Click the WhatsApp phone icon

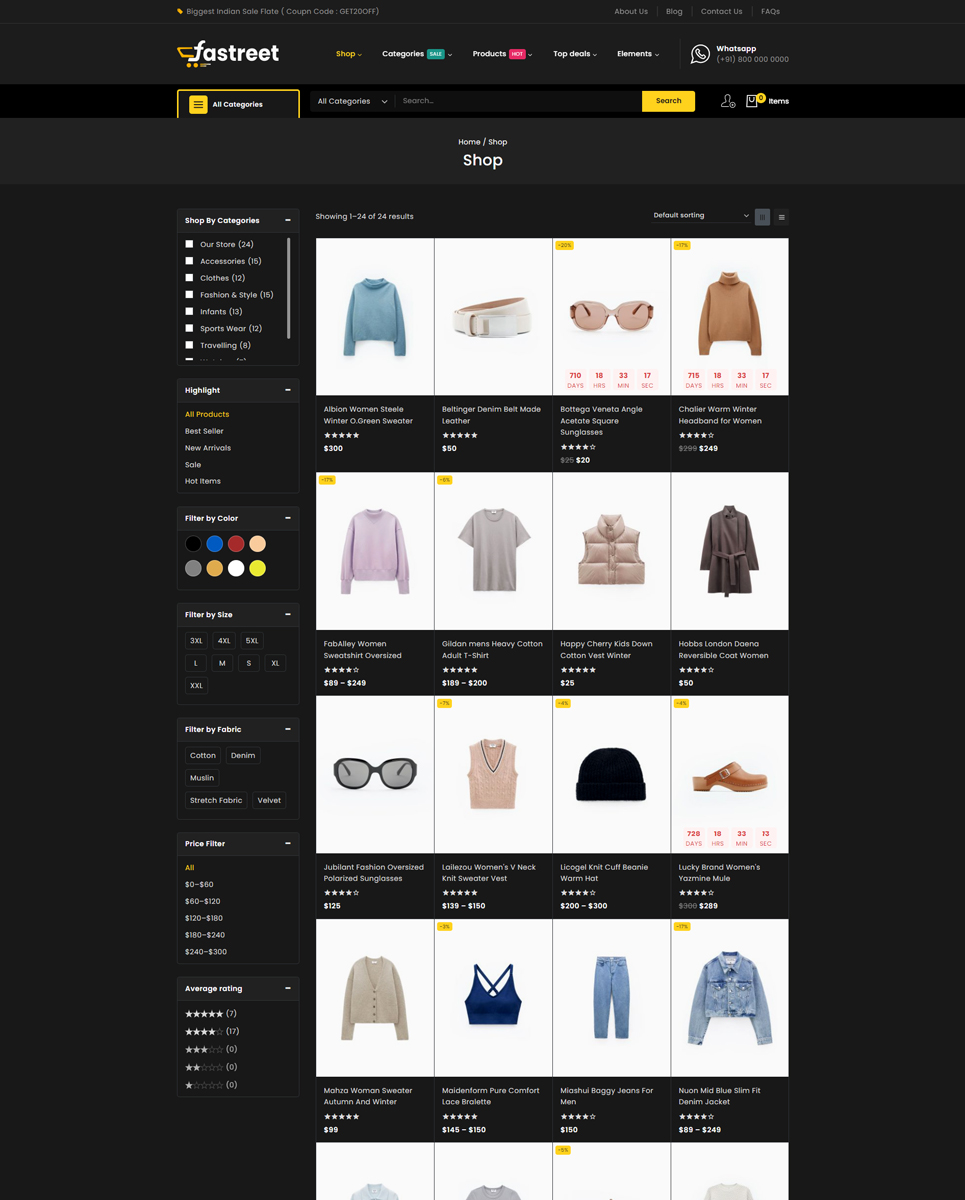(700, 54)
